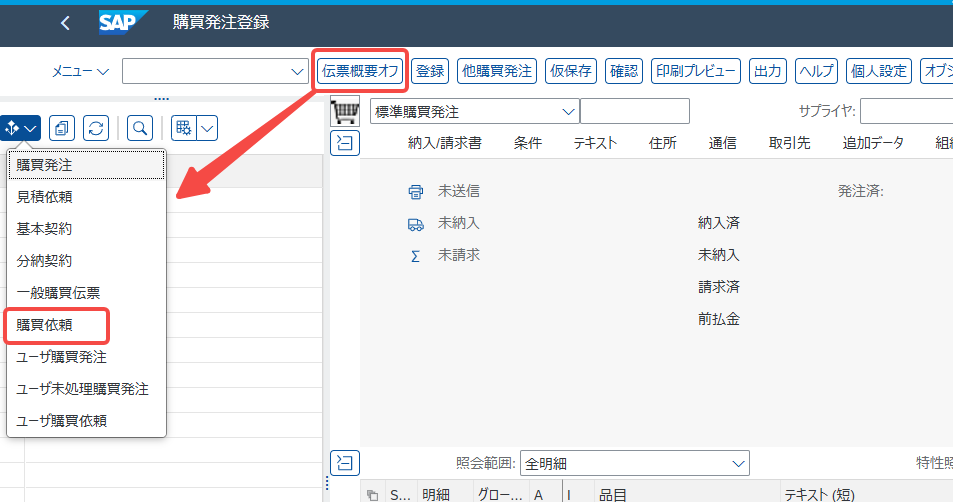This screenshot has width=953, height=502.
Task: Click the 伝票概要オフ button
Action: [x=359, y=71]
